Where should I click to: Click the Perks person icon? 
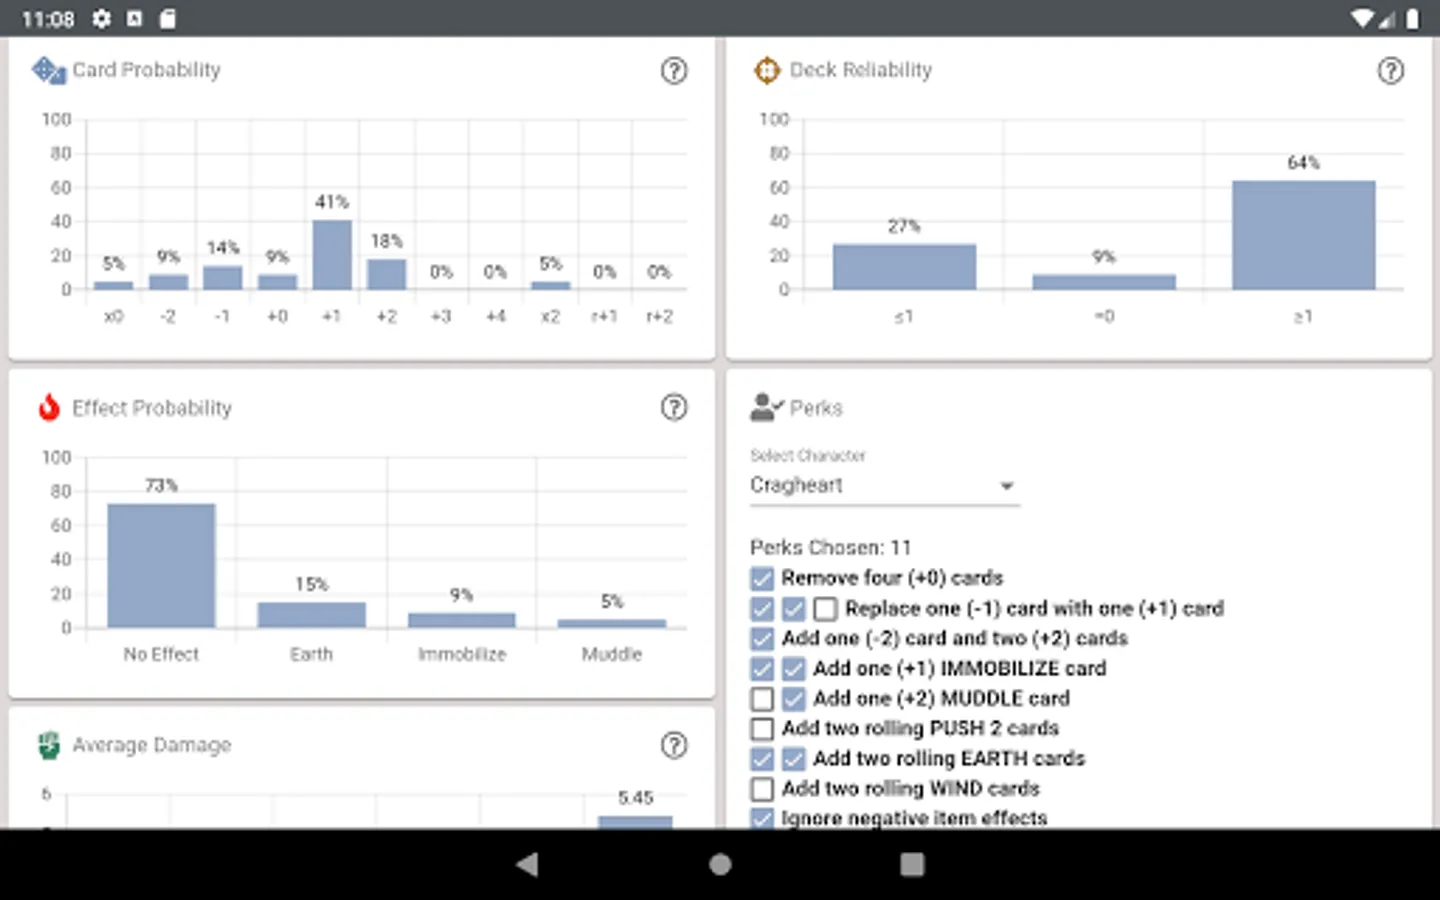coord(766,407)
